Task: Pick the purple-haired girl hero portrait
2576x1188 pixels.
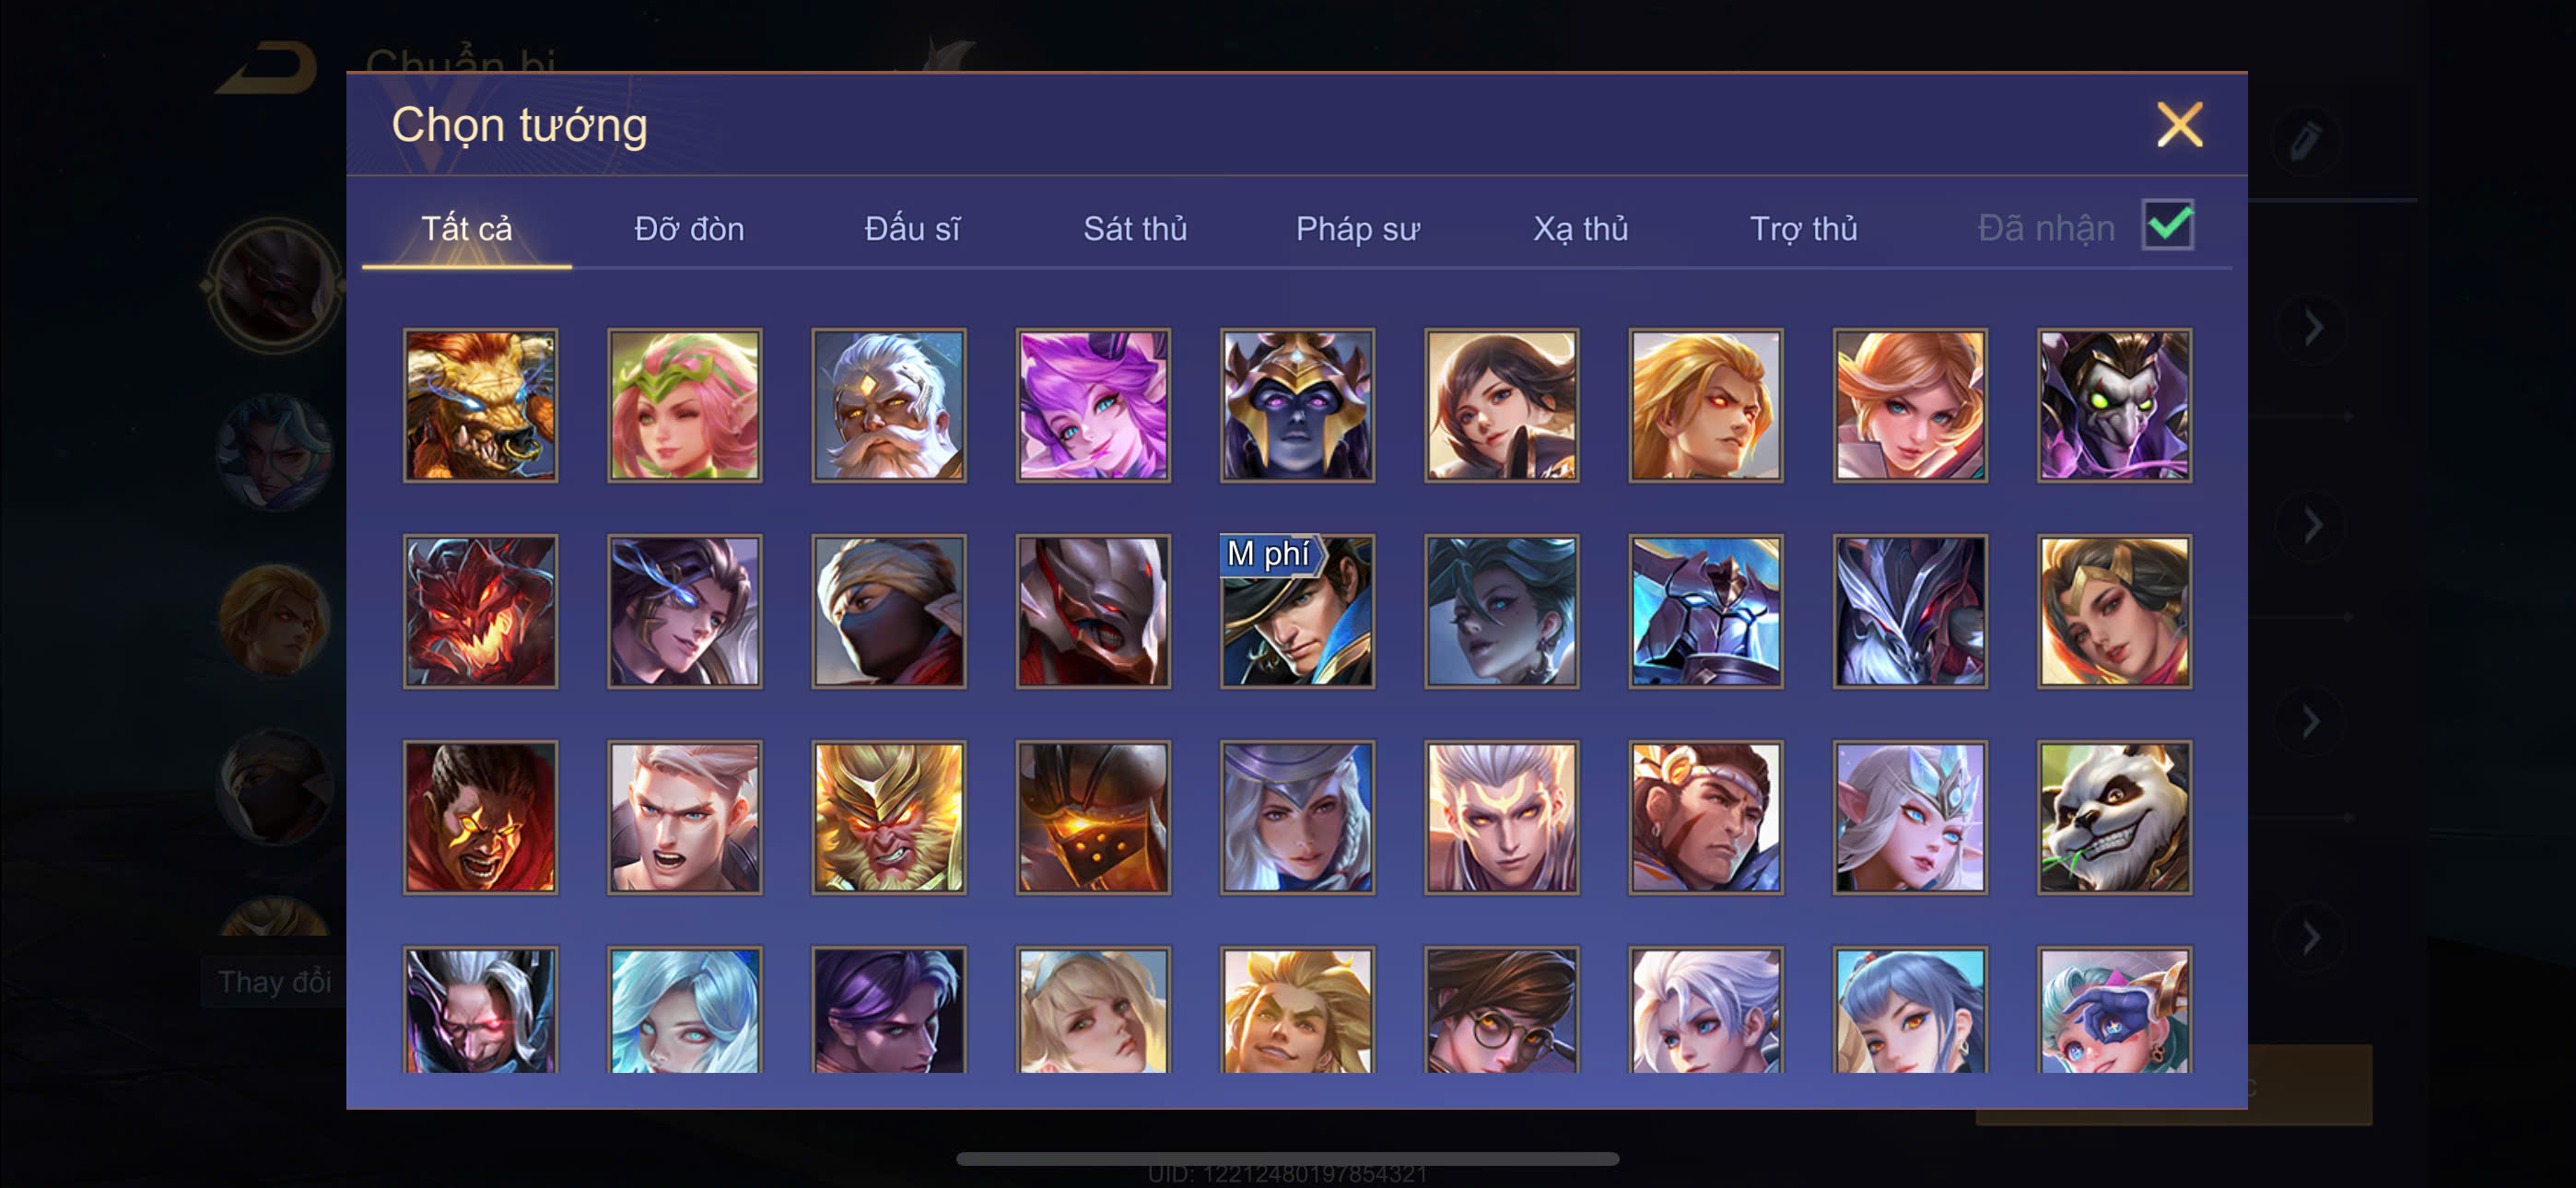Action: [x=1093, y=404]
